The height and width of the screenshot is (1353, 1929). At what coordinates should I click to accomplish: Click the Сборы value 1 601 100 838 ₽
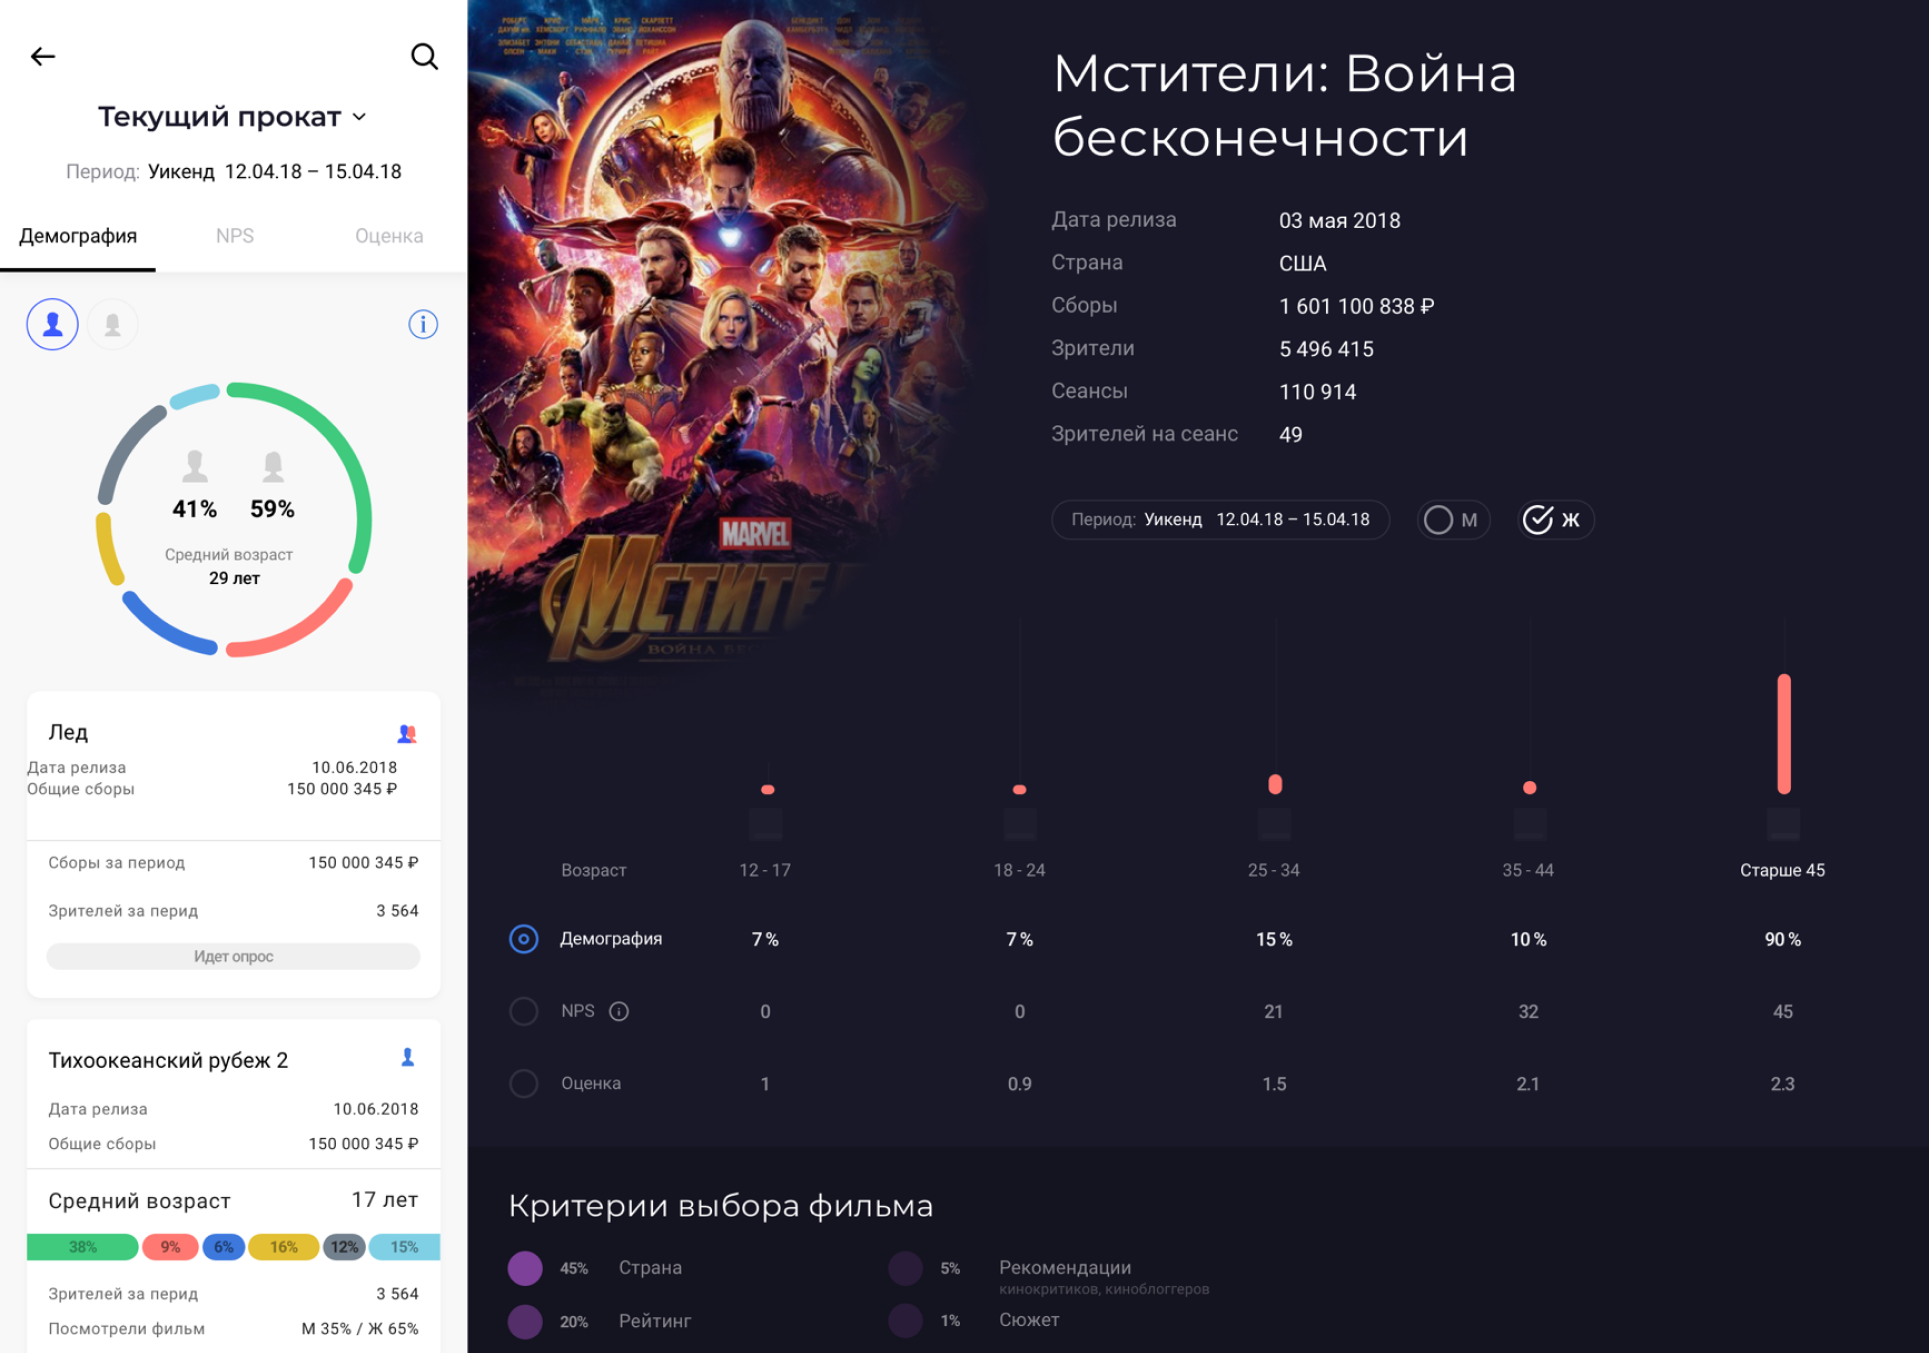pos(1357,306)
